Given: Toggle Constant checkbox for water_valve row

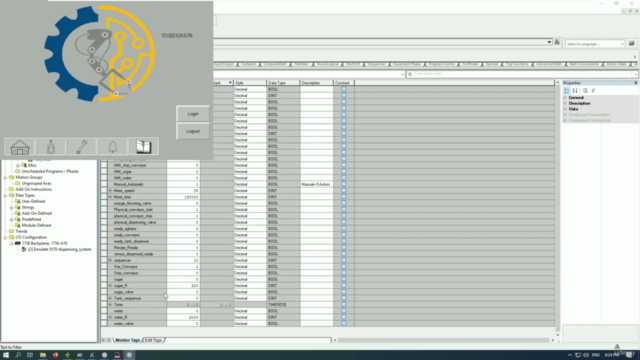Looking at the screenshot, I should click(344, 323).
